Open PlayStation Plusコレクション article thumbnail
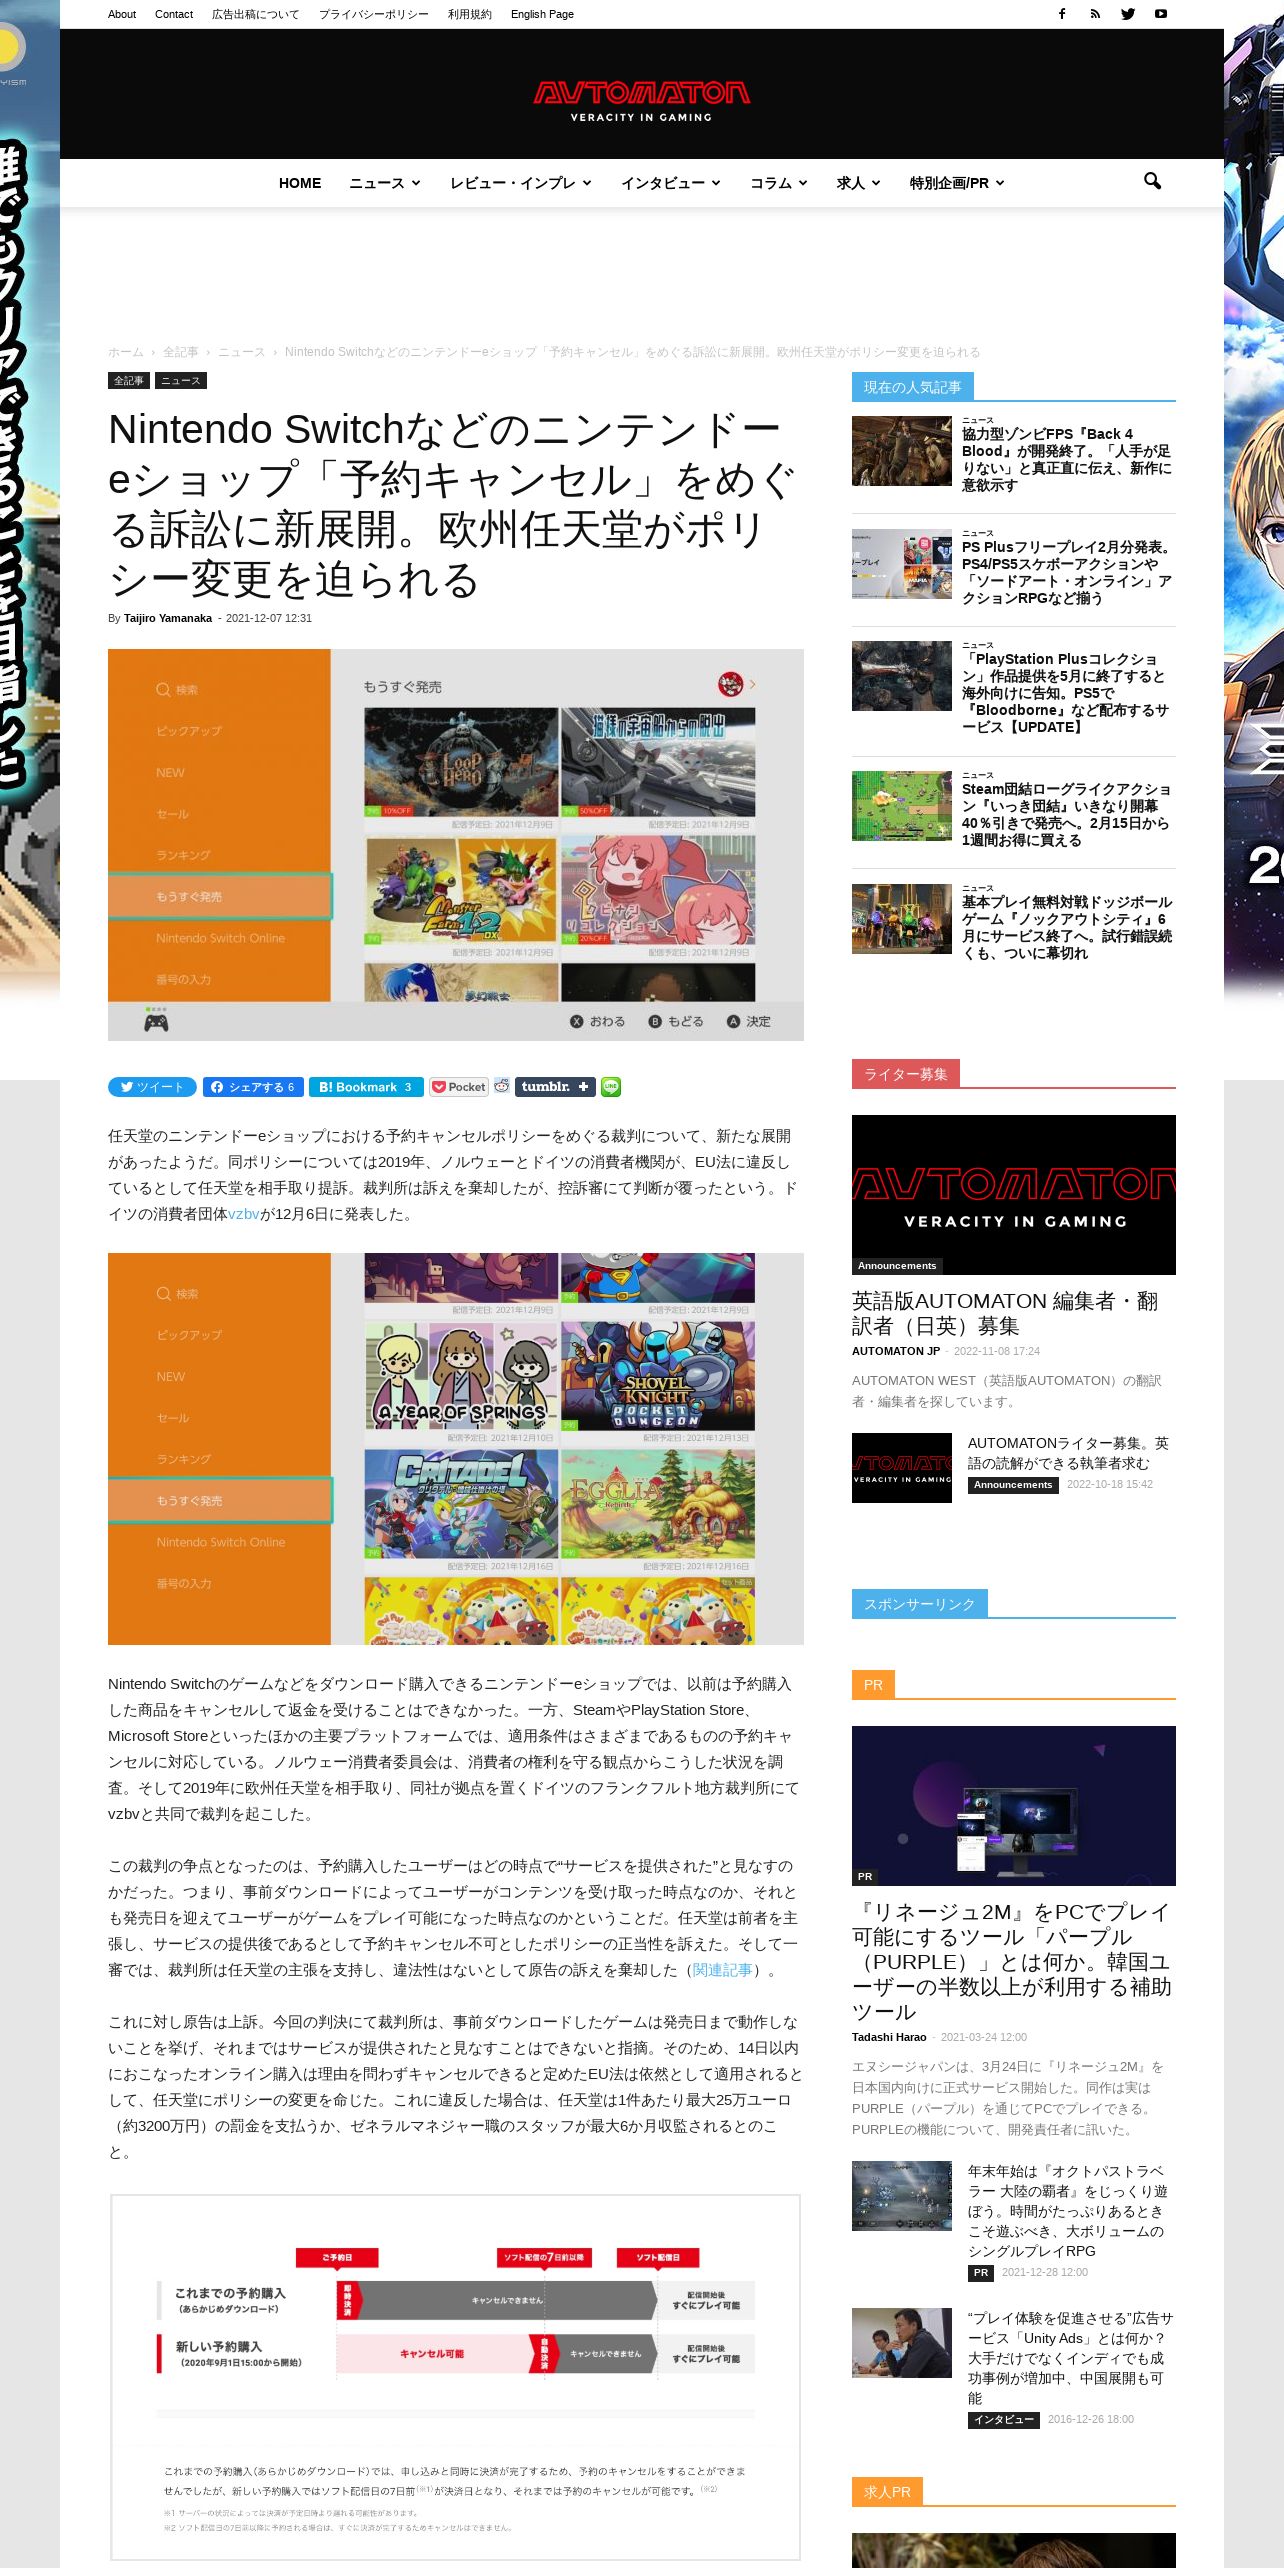1284x2568 pixels. (x=902, y=676)
